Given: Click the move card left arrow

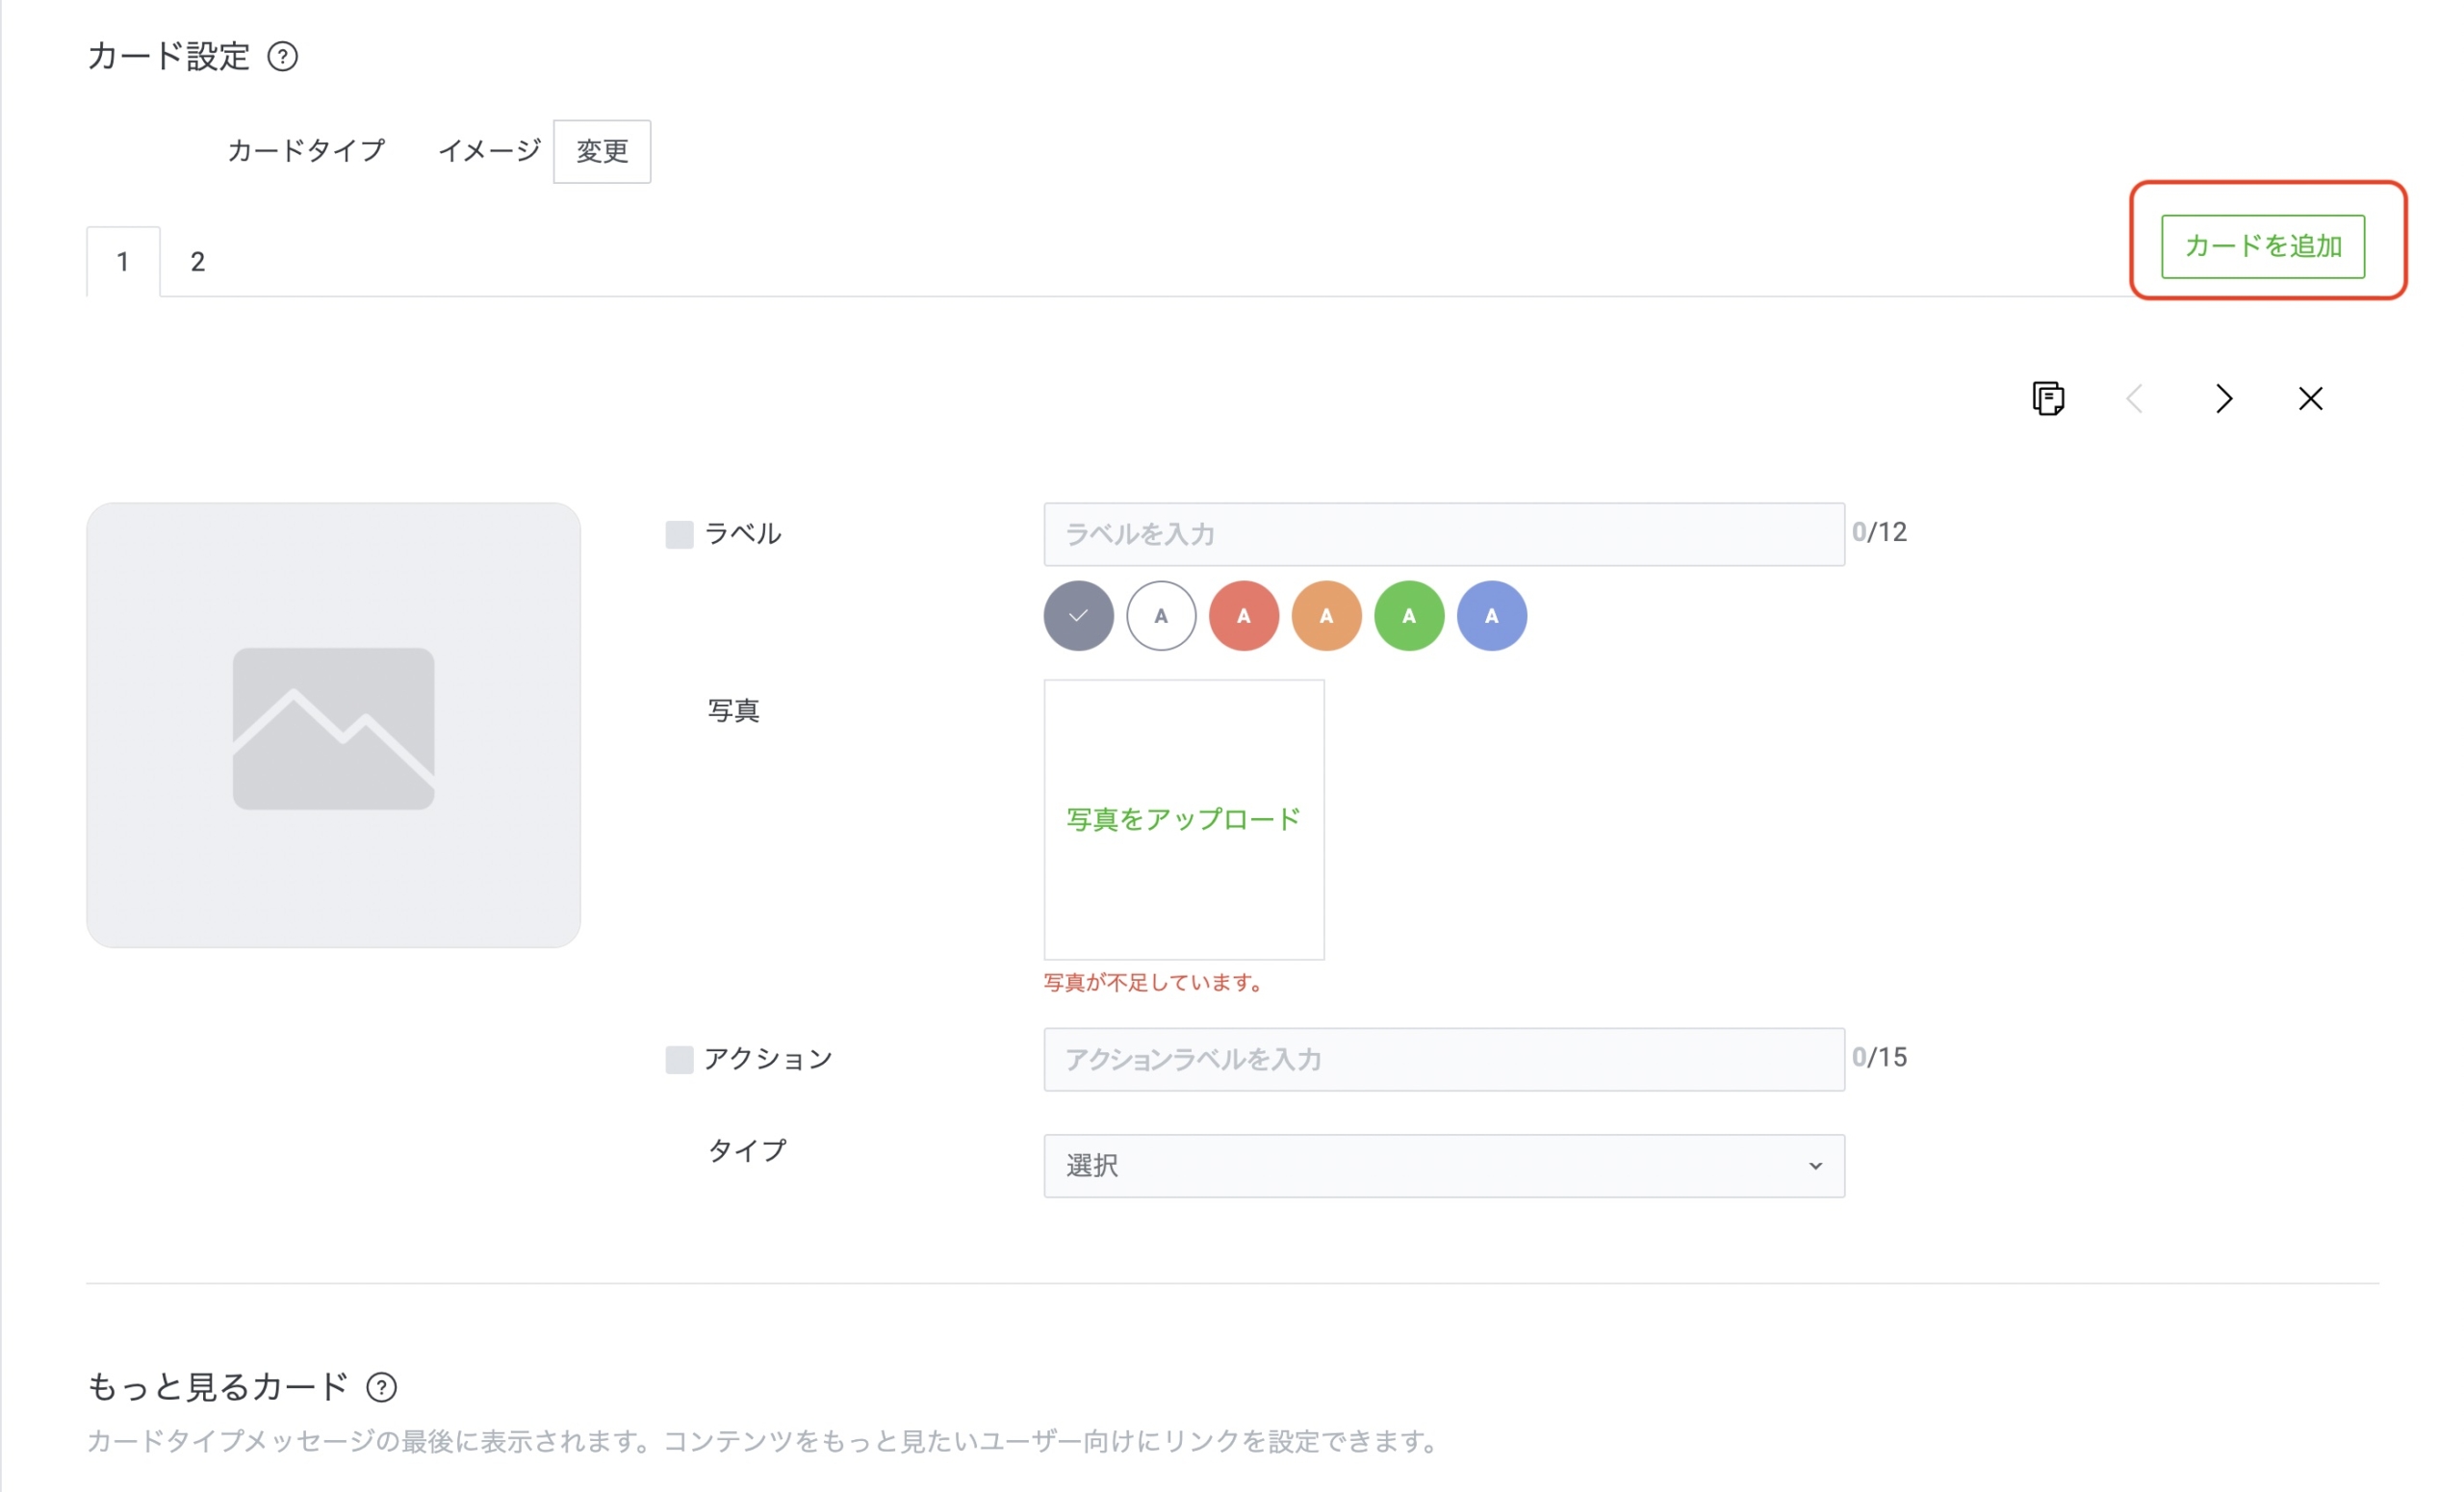Looking at the screenshot, I should click(x=2134, y=399).
